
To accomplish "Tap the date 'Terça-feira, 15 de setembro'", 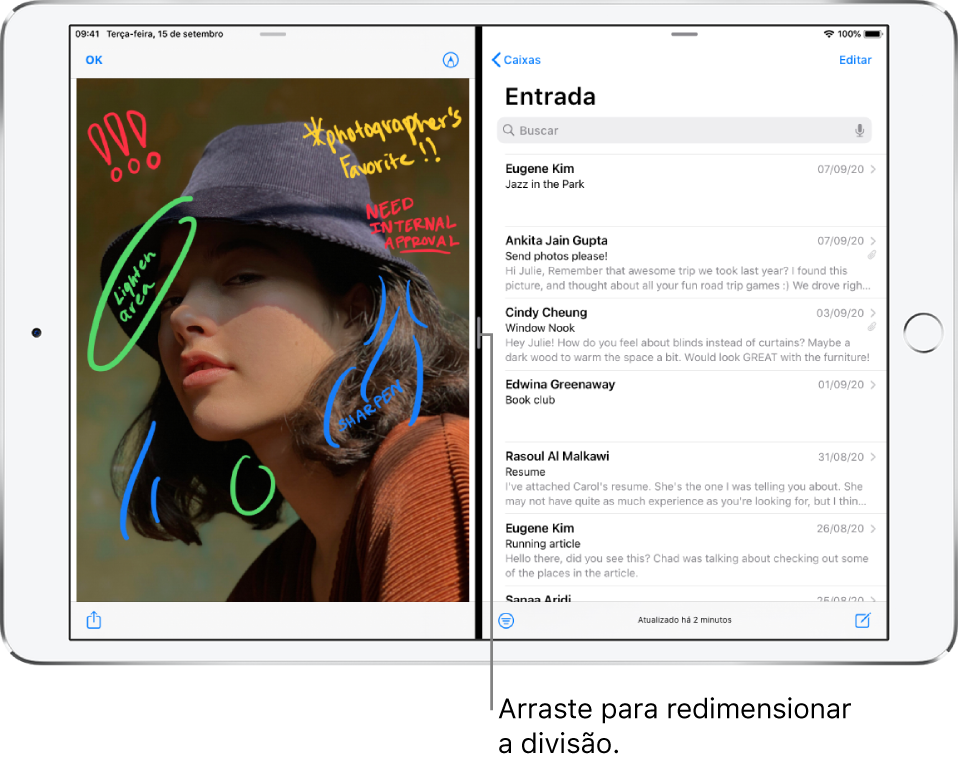I will [x=165, y=34].
